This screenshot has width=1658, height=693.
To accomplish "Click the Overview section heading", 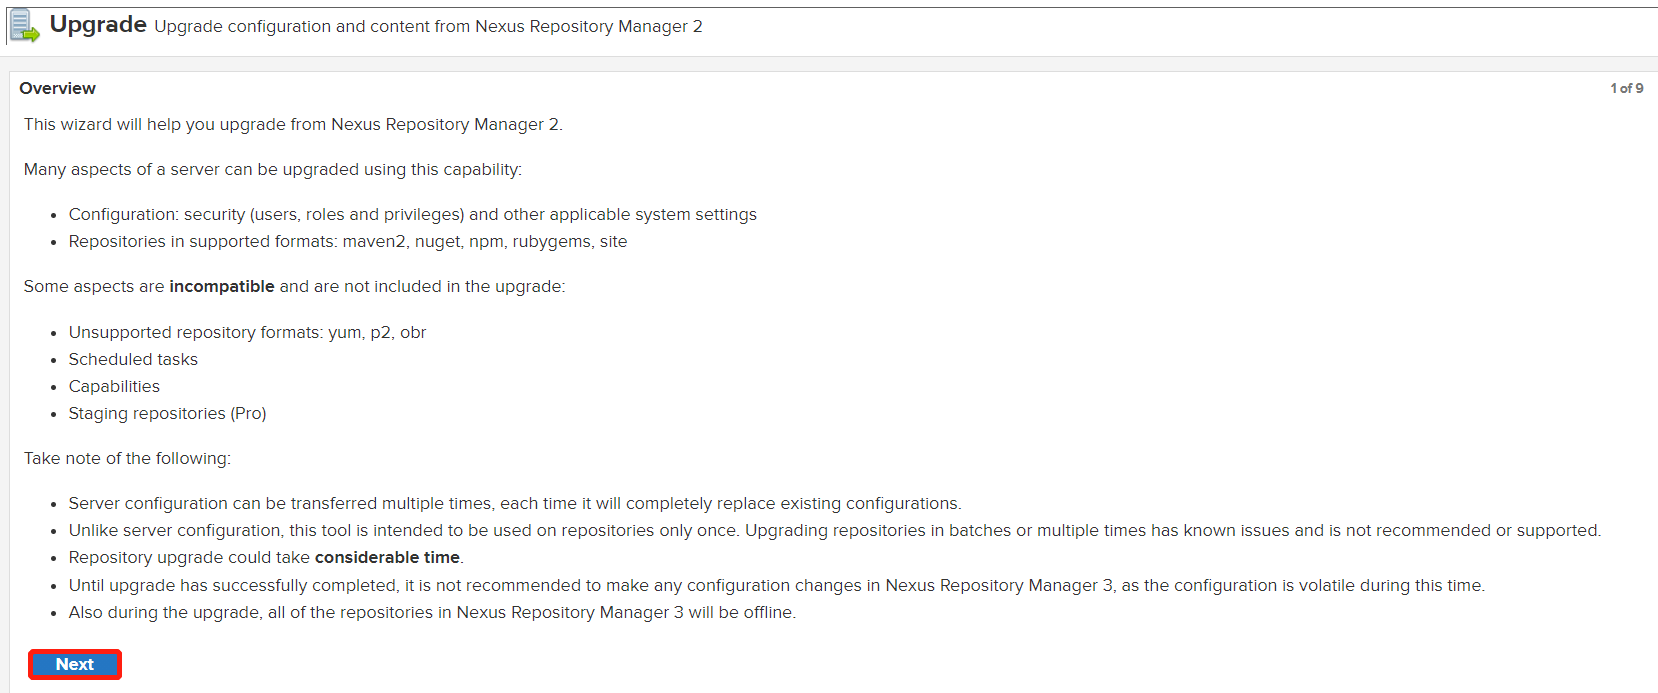I will point(58,88).
